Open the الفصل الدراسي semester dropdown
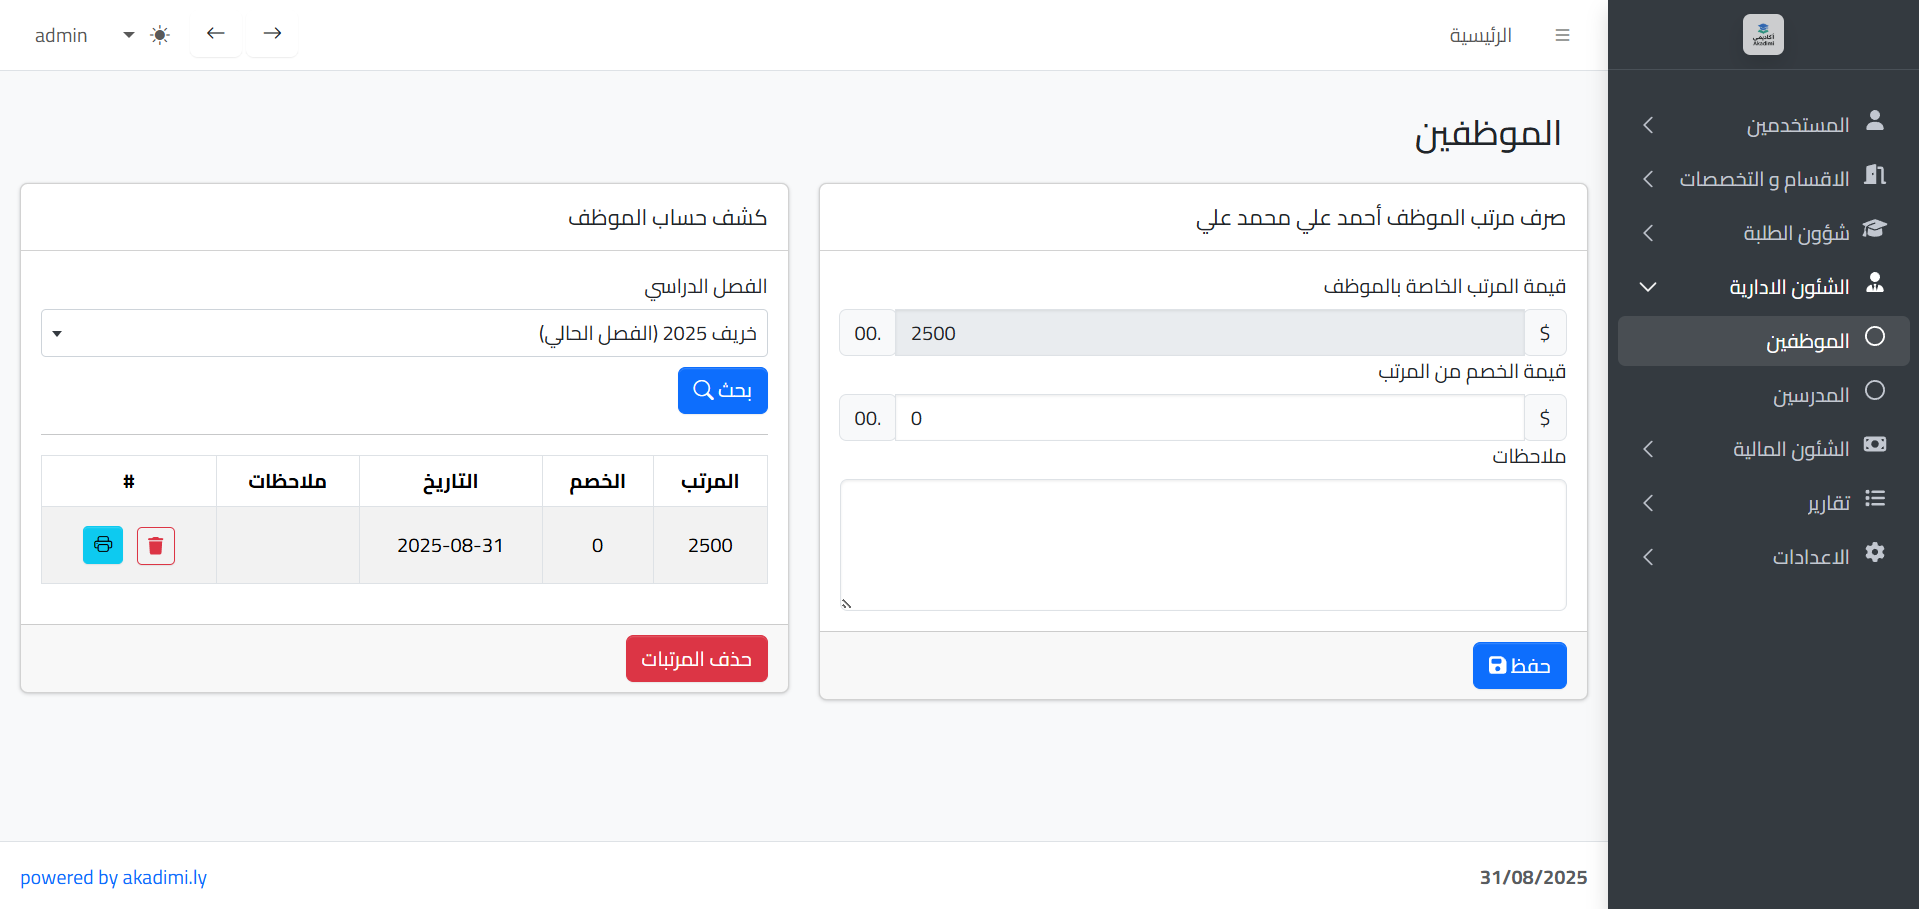Image resolution: width=1919 pixels, height=909 pixels. point(404,333)
